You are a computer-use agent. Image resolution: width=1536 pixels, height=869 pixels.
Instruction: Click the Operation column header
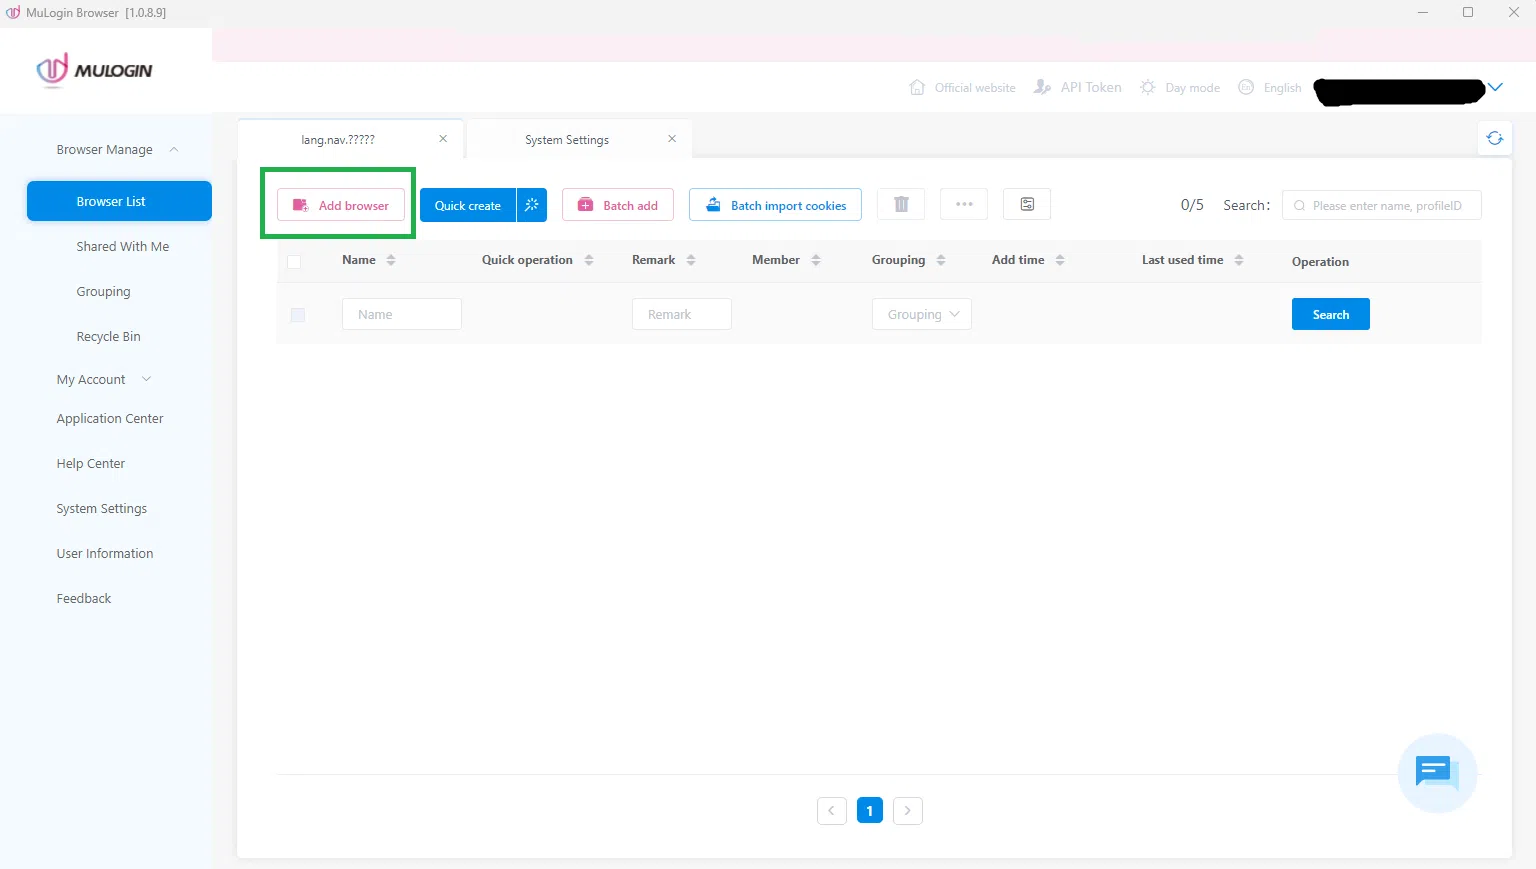[x=1320, y=262]
